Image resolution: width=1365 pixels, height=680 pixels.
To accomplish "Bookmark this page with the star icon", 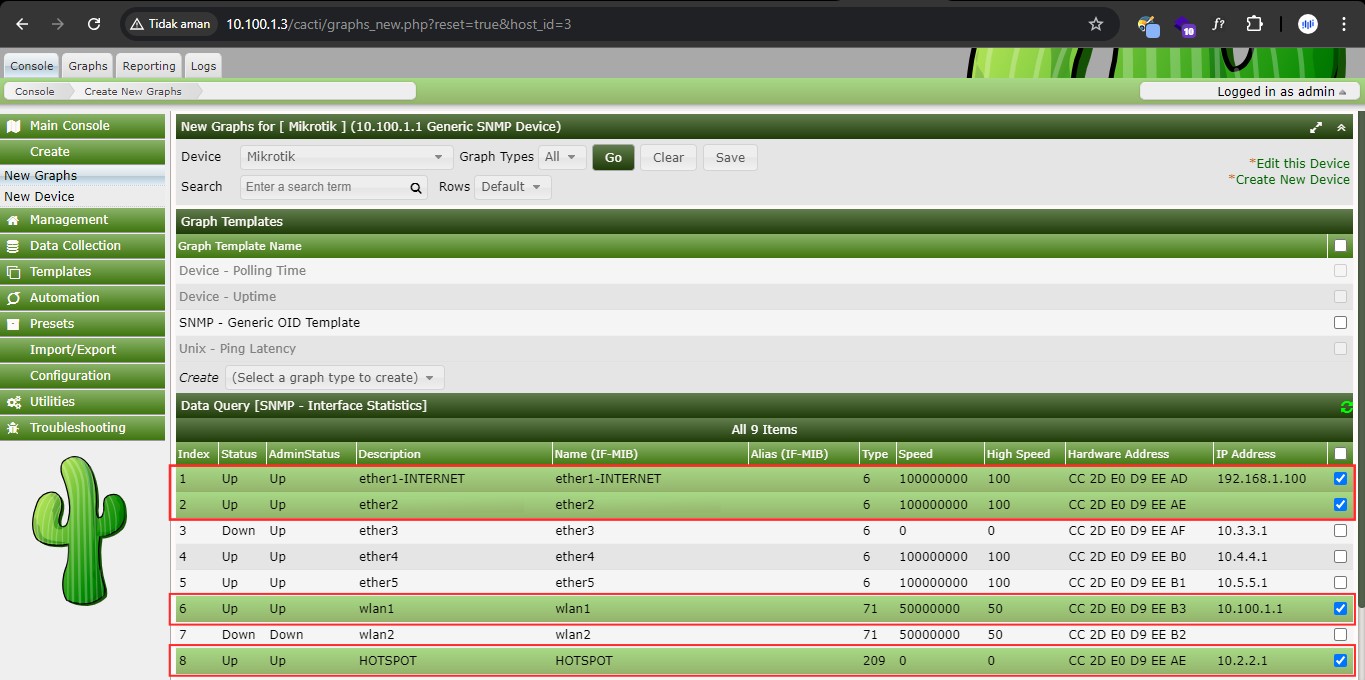I will 1096,24.
